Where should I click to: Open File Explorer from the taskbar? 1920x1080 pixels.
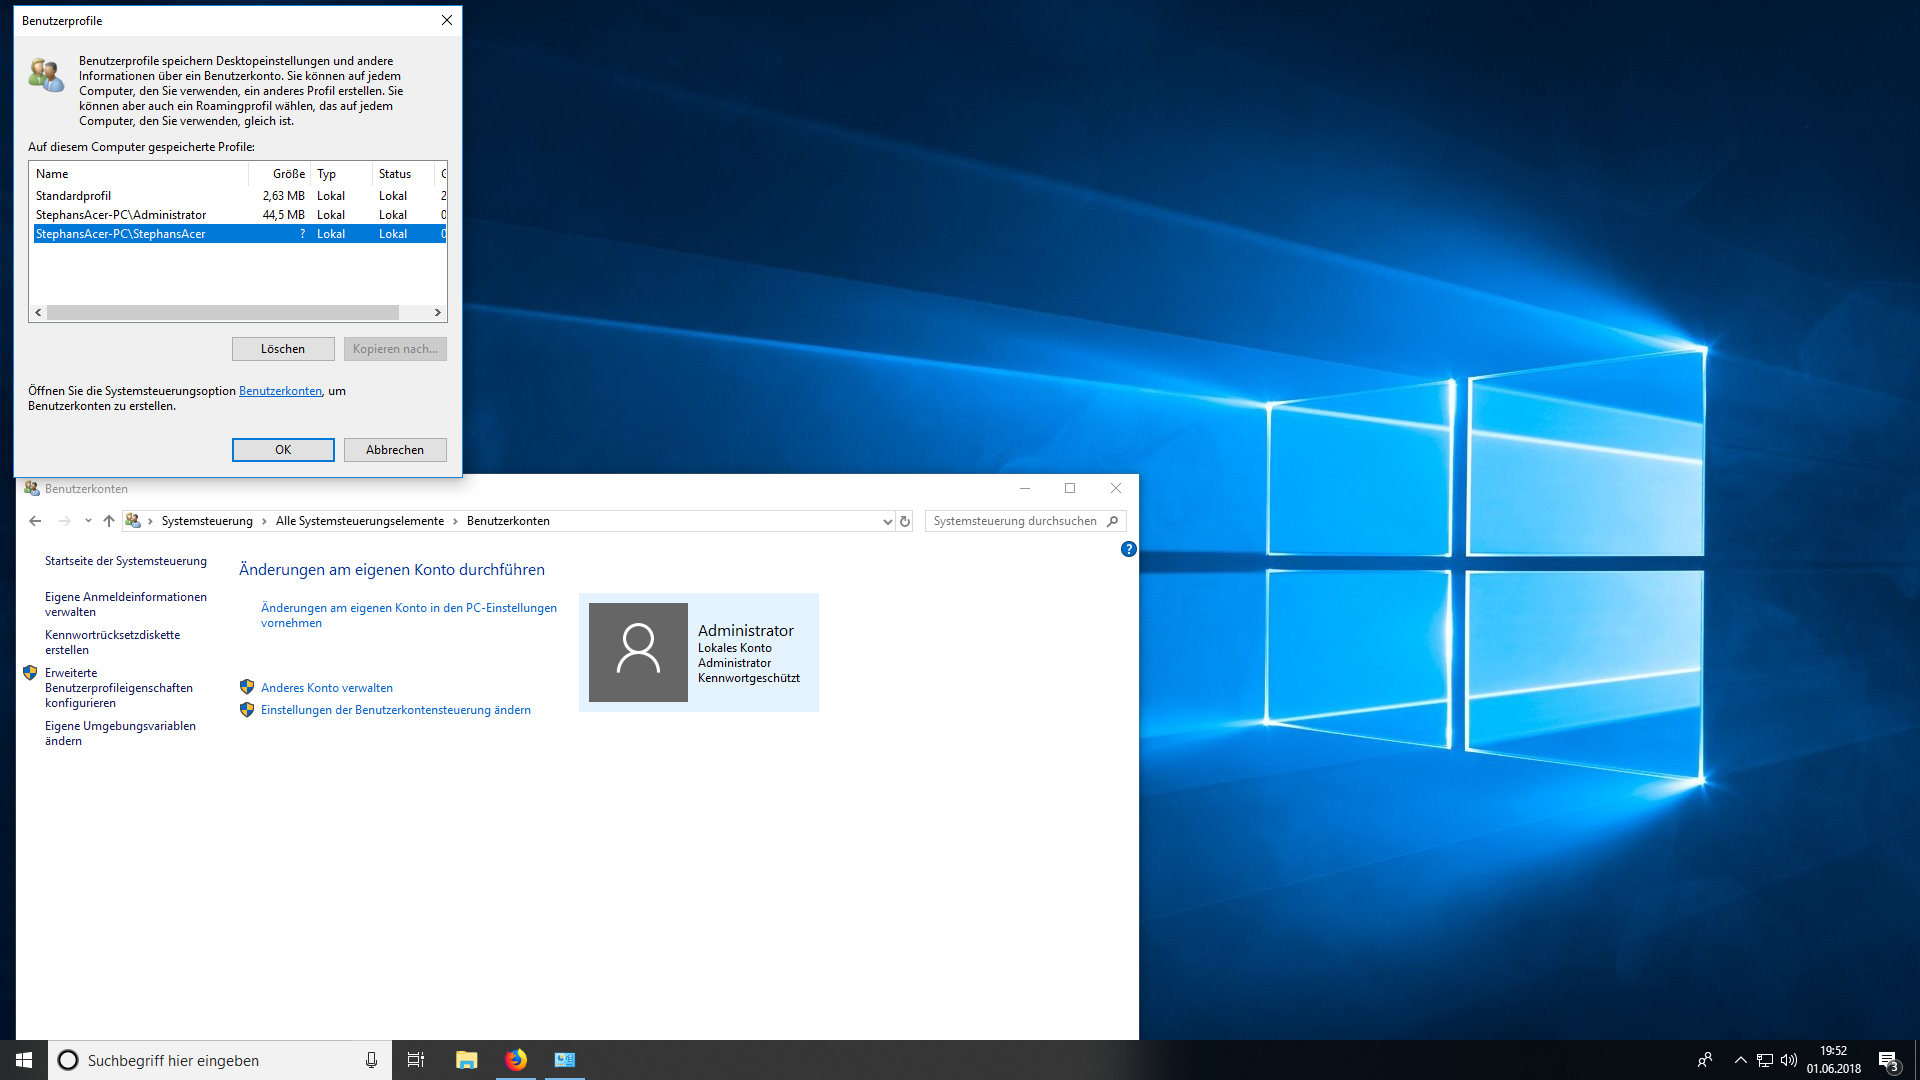(466, 1060)
